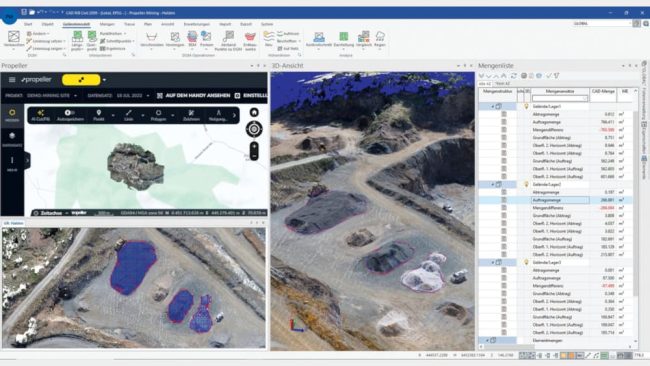
Task: Zoom in on the Propeller map
Action: click(254, 146)
